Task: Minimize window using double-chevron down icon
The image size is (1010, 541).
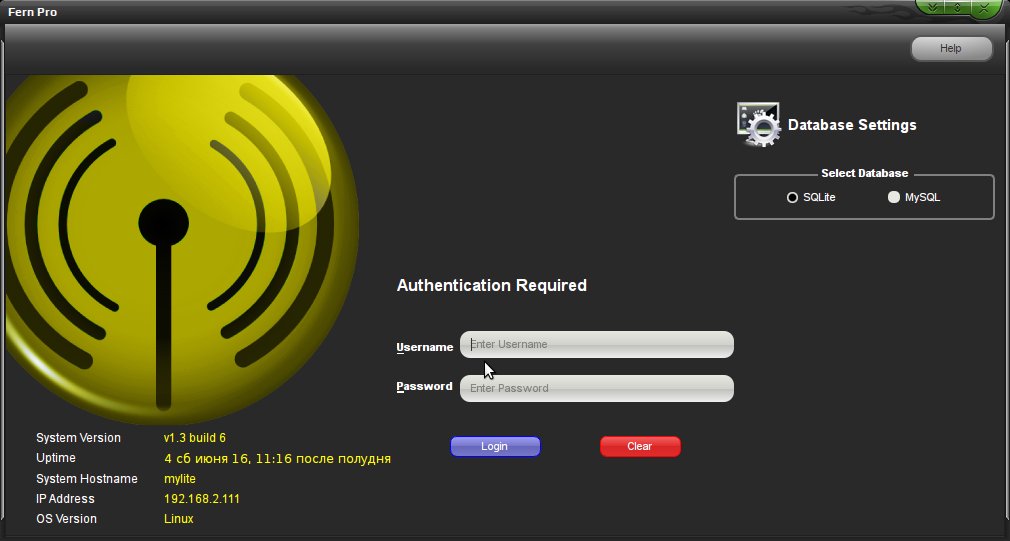Action: pos(932,8)
